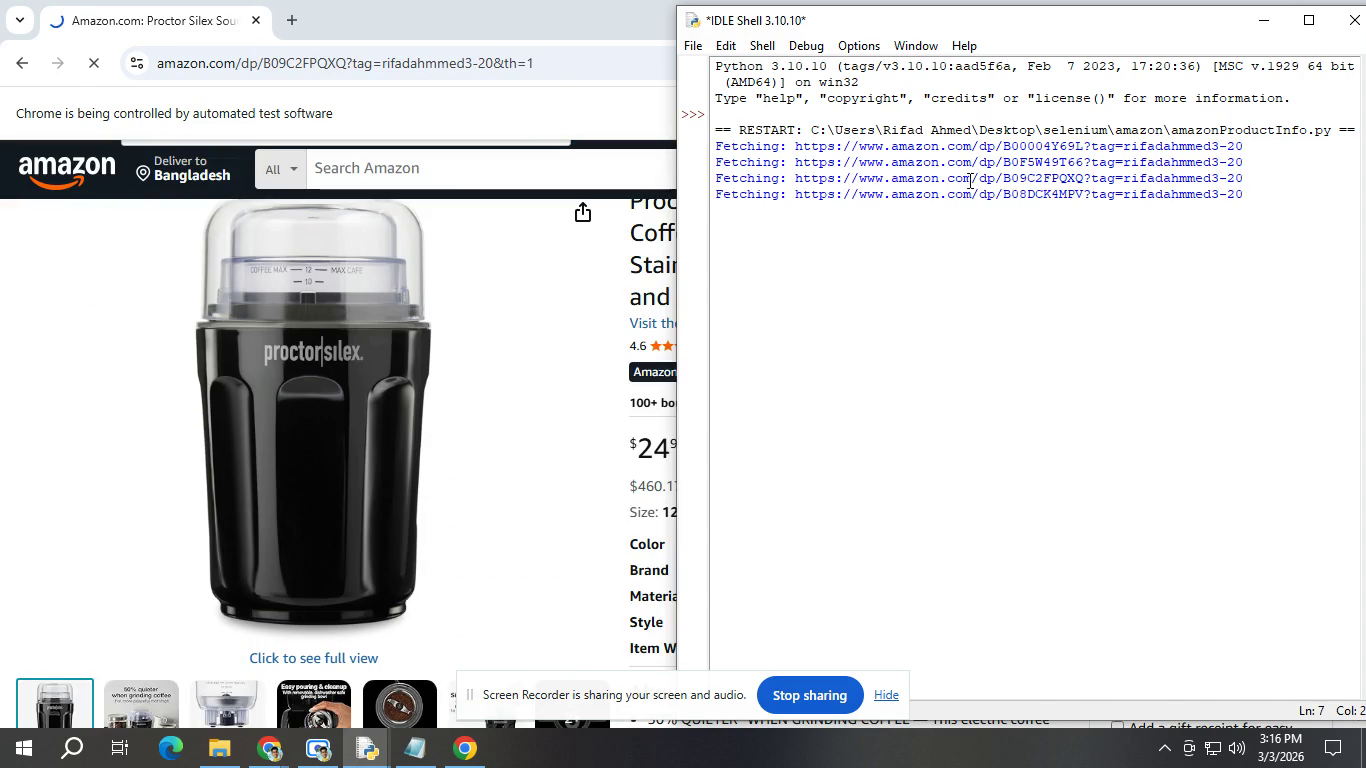The height and width of the screenshot is (768, 1366).
Task: Open Microsoft Edge from the taskbar
Action: tap(170, 748)
